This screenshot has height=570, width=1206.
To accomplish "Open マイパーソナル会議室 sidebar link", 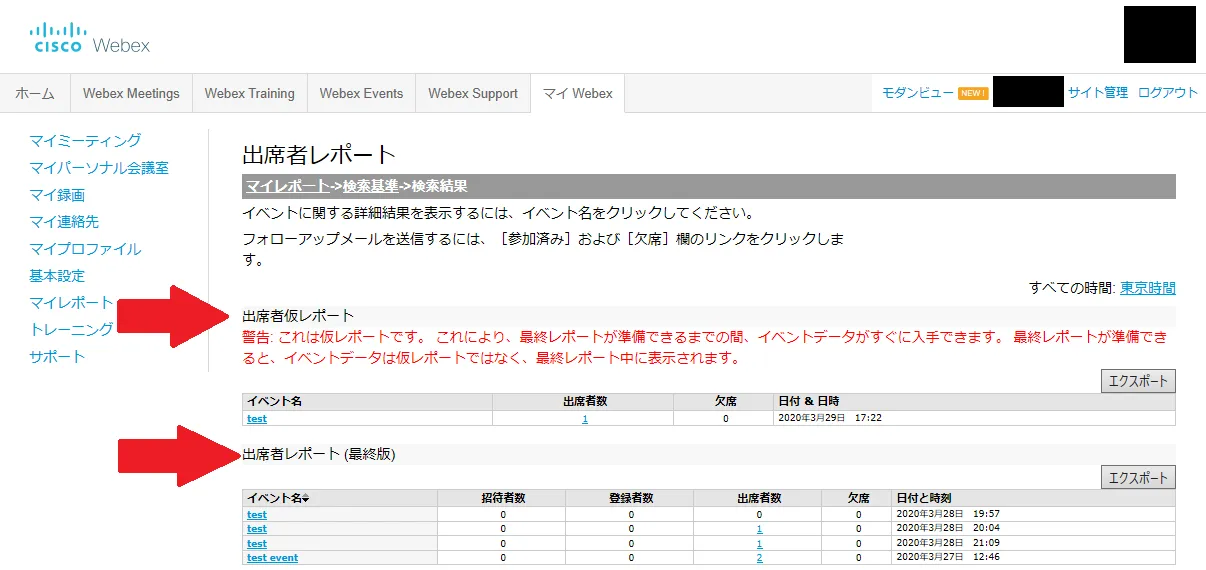I will pos(99,167).
